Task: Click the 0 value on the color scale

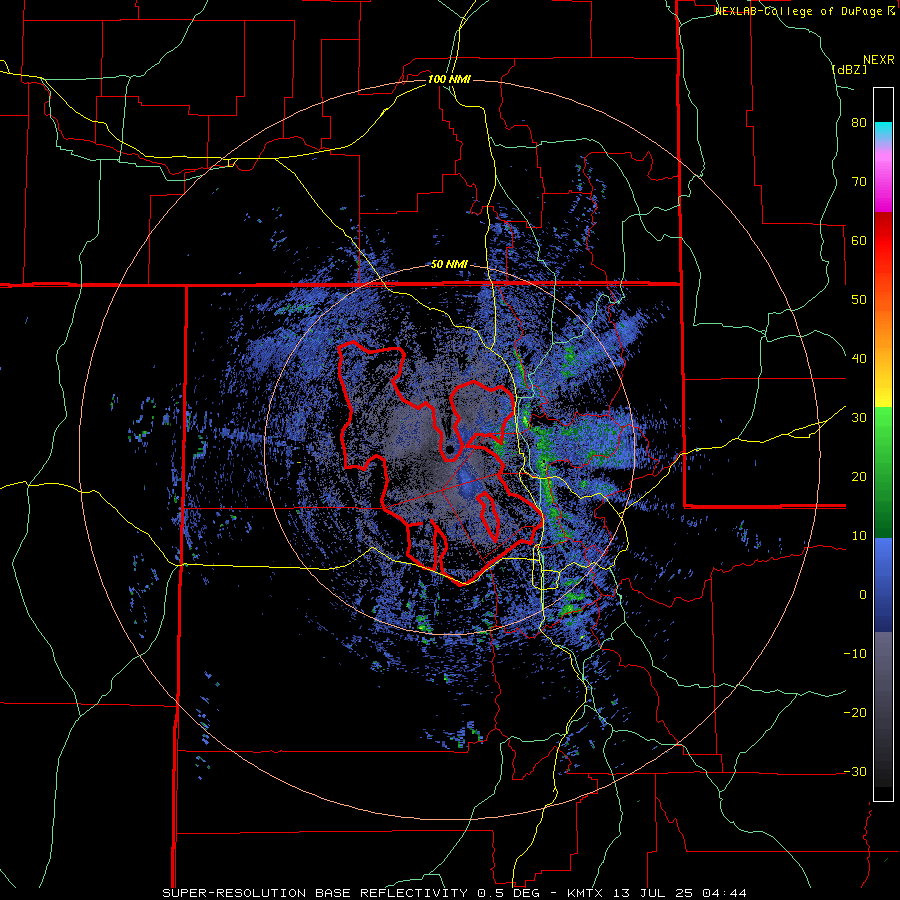Action: (863, 595)
